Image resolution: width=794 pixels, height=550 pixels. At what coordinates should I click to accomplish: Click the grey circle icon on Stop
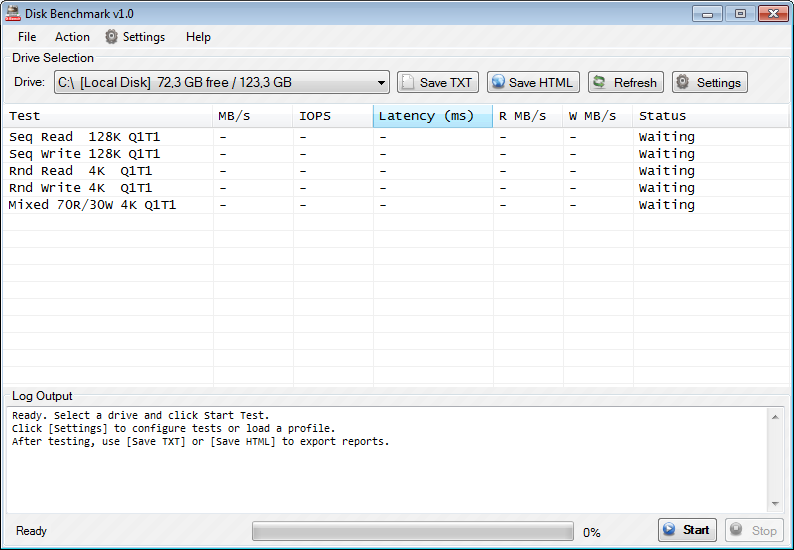[x=736, y=529]
